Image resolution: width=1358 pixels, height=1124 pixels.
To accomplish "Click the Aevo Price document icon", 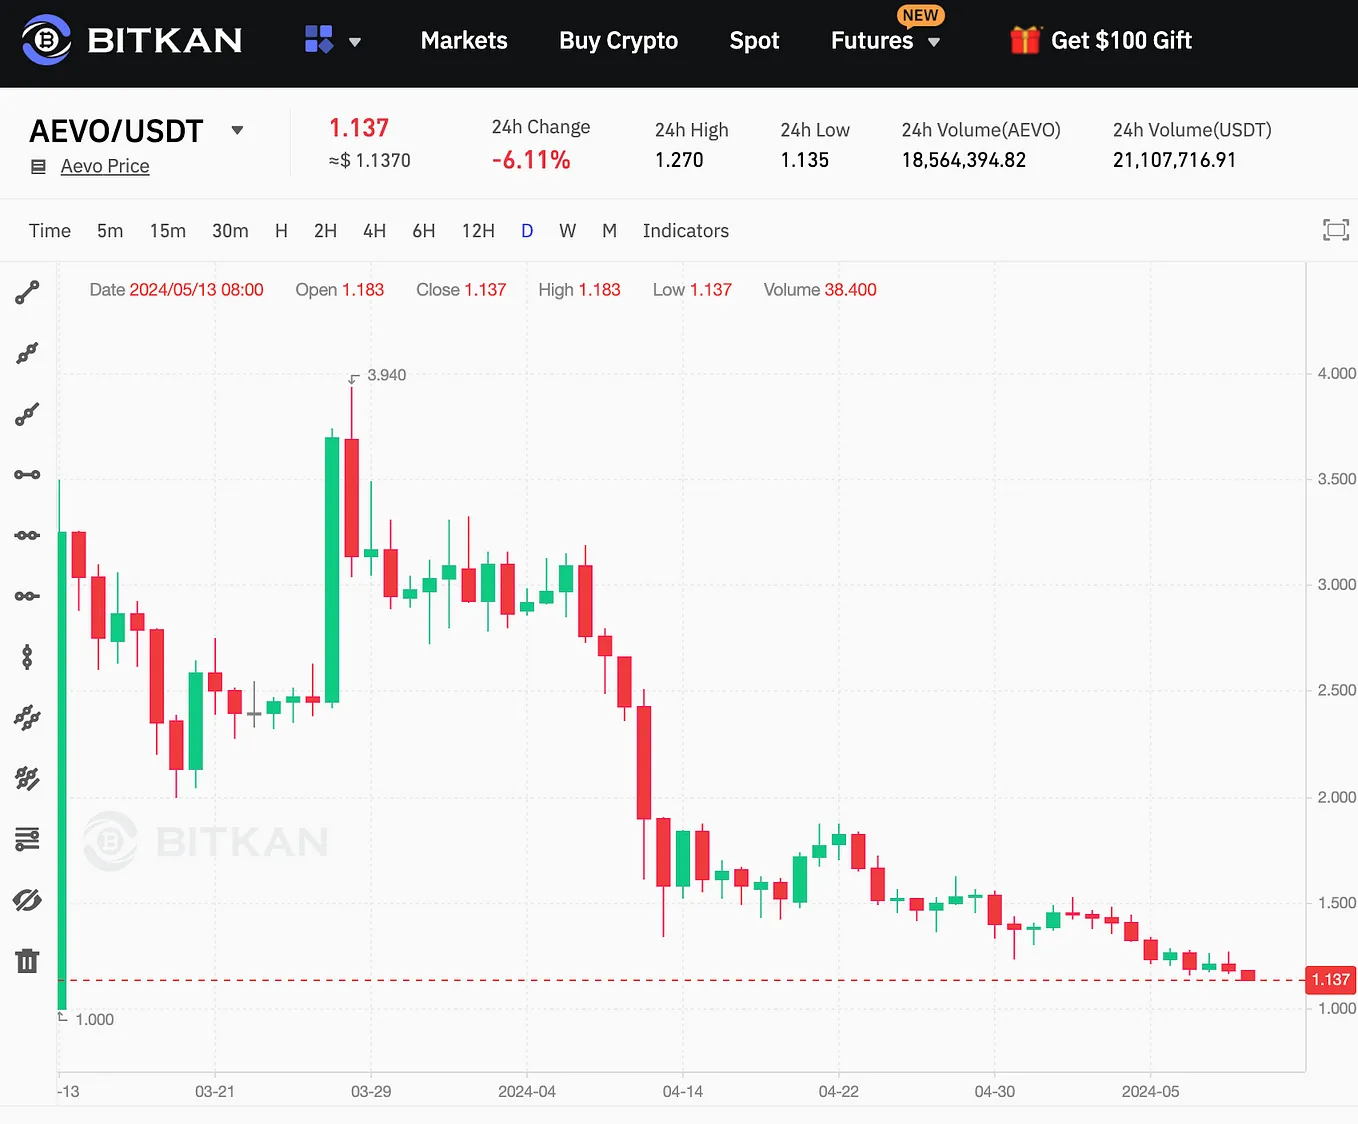I will (39, 167).
